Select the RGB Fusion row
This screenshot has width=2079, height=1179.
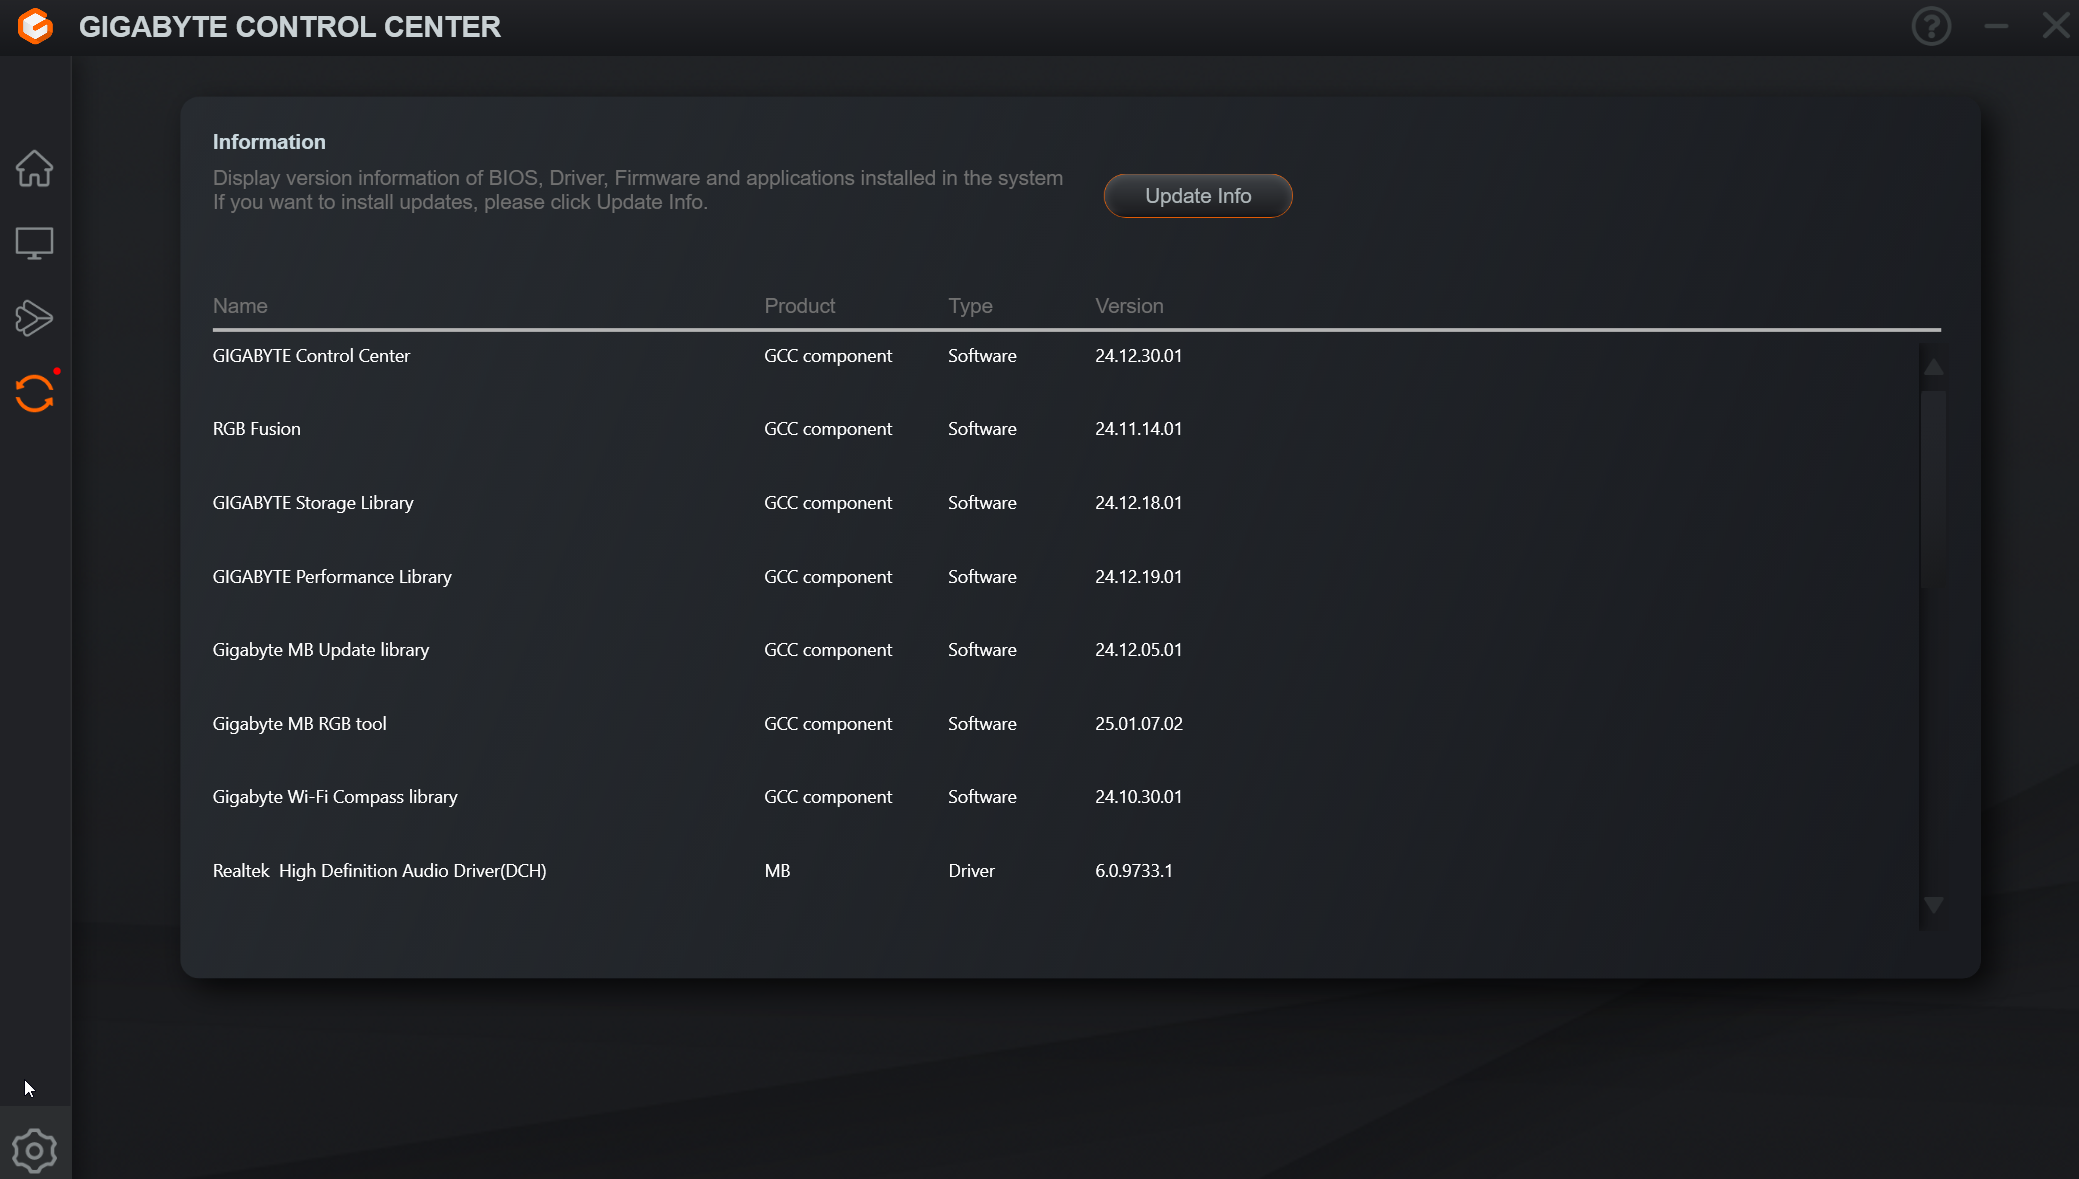257,429
